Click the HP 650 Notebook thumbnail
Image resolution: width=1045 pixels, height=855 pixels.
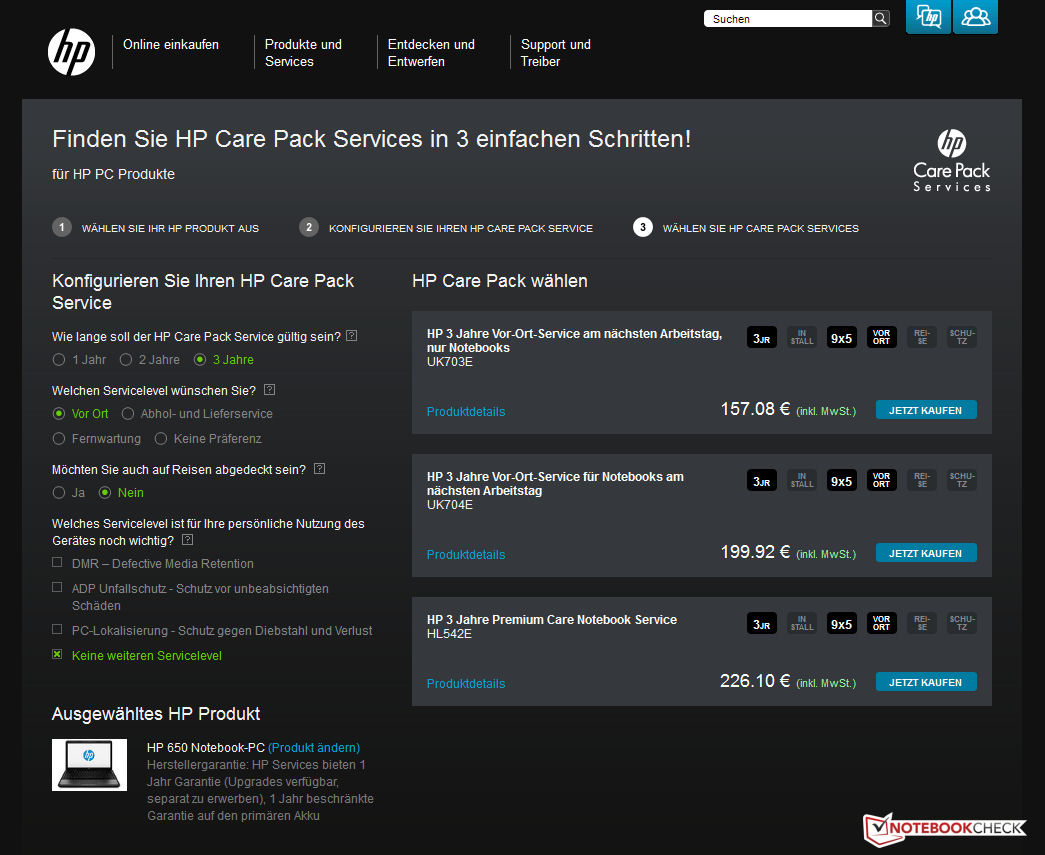pos(89,764)
